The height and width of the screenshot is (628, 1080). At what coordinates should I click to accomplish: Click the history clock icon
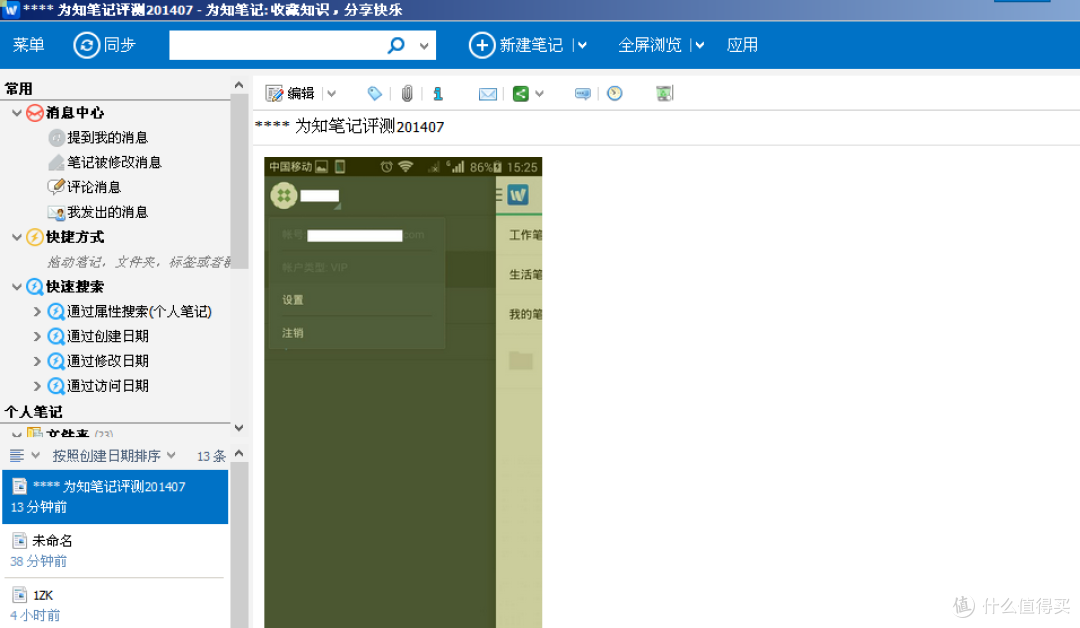tap(614, 94)
